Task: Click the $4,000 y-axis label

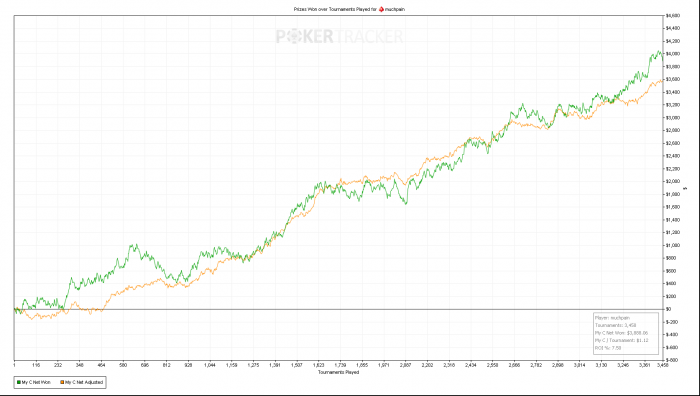Action: click(x=672, y=54)
